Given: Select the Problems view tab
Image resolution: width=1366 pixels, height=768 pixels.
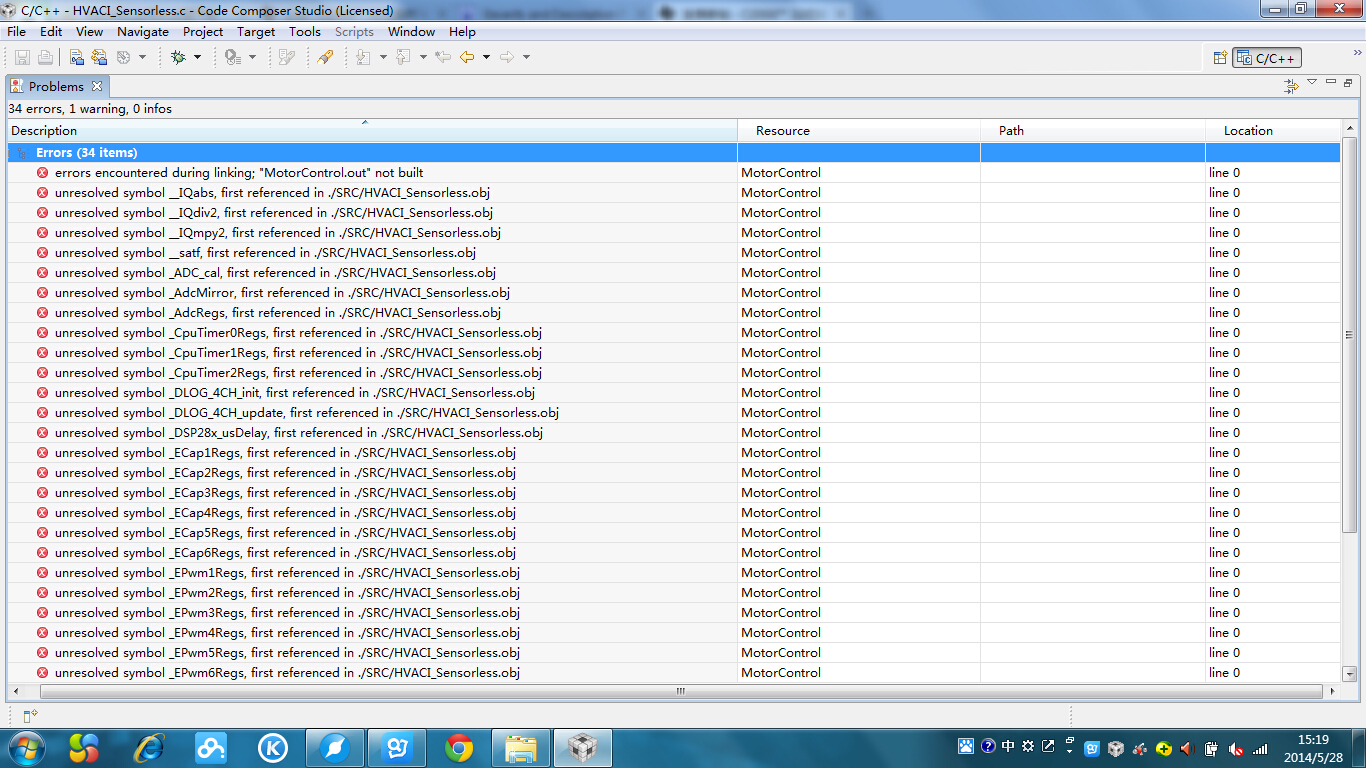Looking at the screenshot, I should (56, 87).
